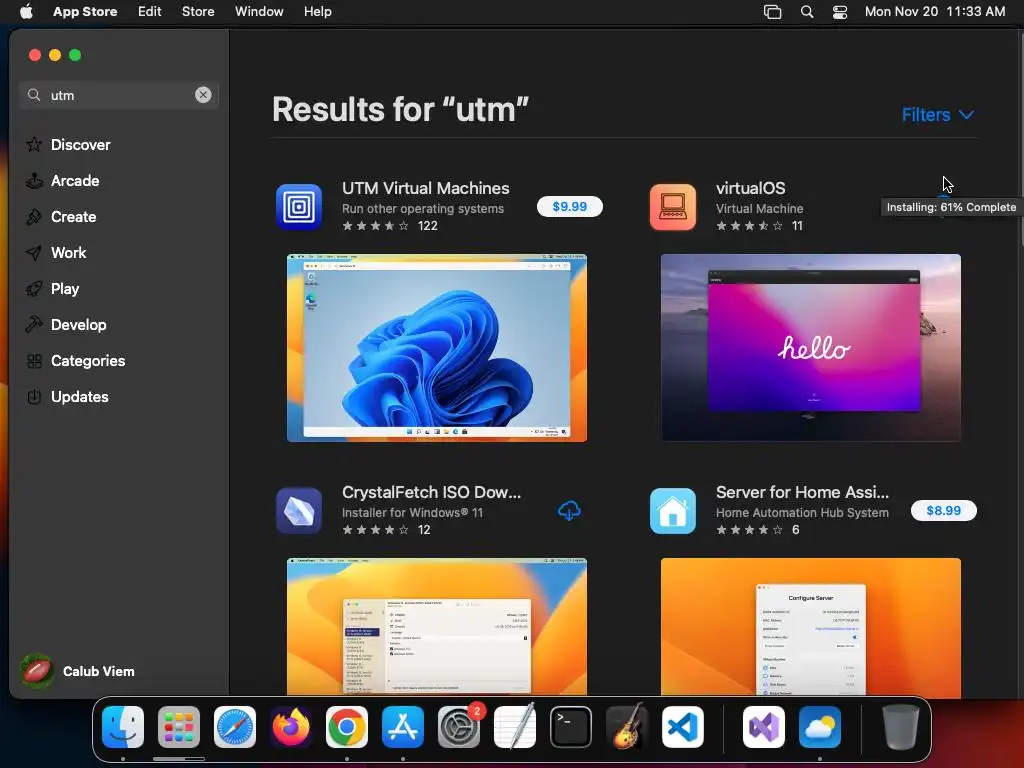Screen dimensions: 1024x768
Task: Open Server for Home Assi... title
Action: click(x=802, y=492)
